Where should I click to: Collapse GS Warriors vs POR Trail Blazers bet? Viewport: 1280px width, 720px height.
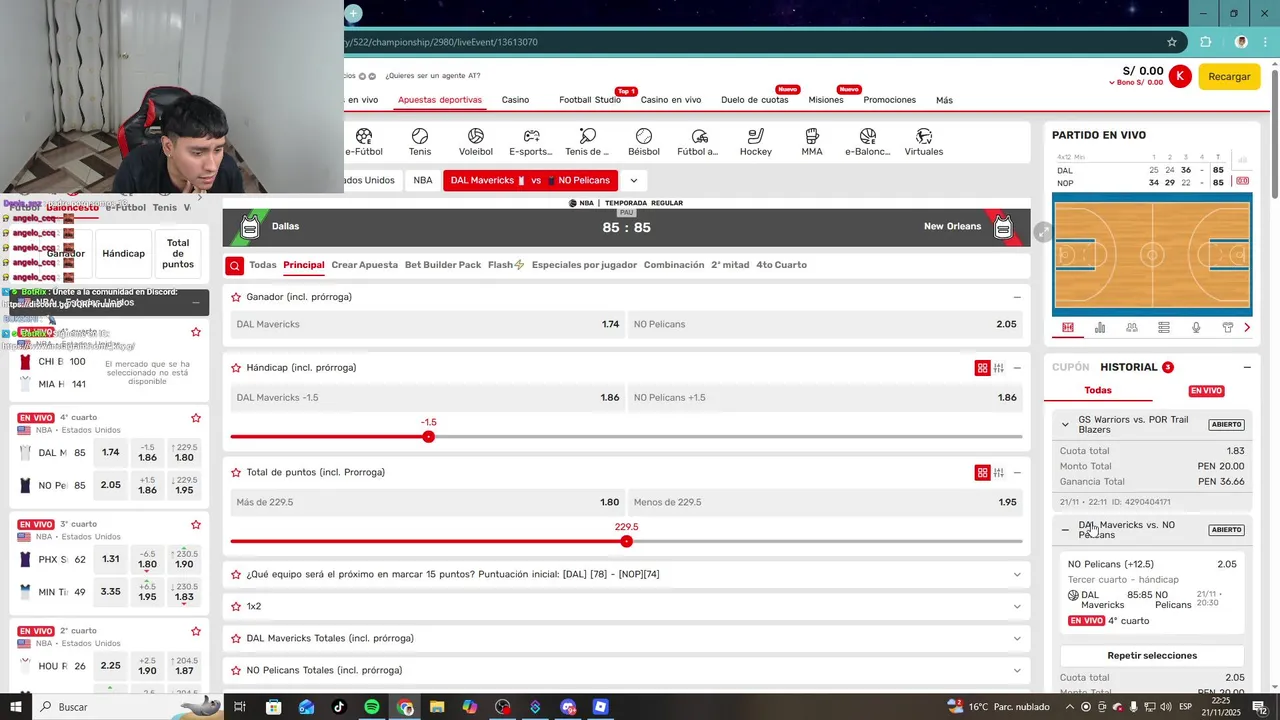[x=1065, y=424]
